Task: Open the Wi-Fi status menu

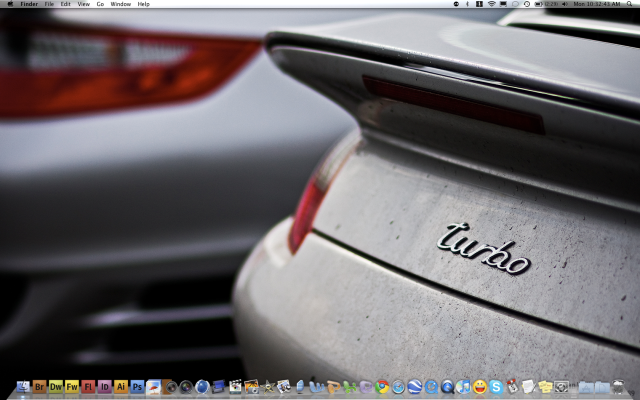Action: (491, 4)
